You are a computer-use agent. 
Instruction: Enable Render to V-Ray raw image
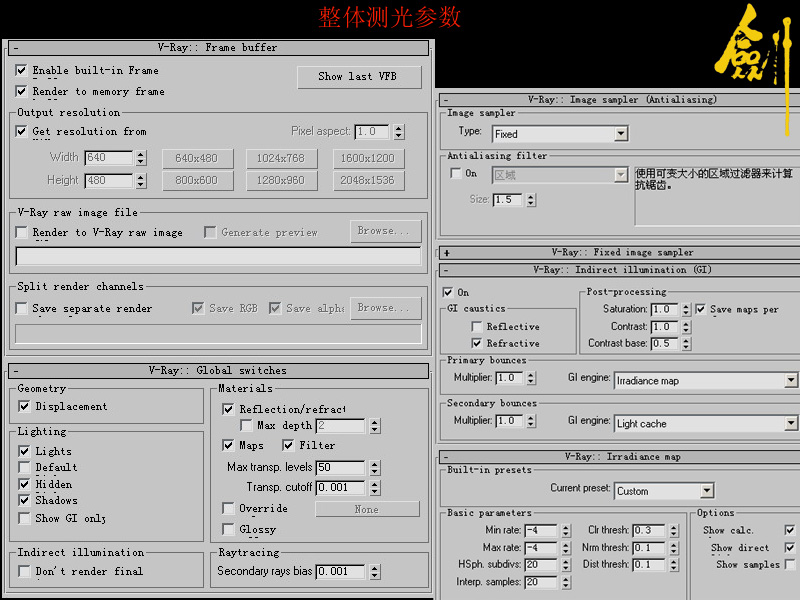pos(22,232)
